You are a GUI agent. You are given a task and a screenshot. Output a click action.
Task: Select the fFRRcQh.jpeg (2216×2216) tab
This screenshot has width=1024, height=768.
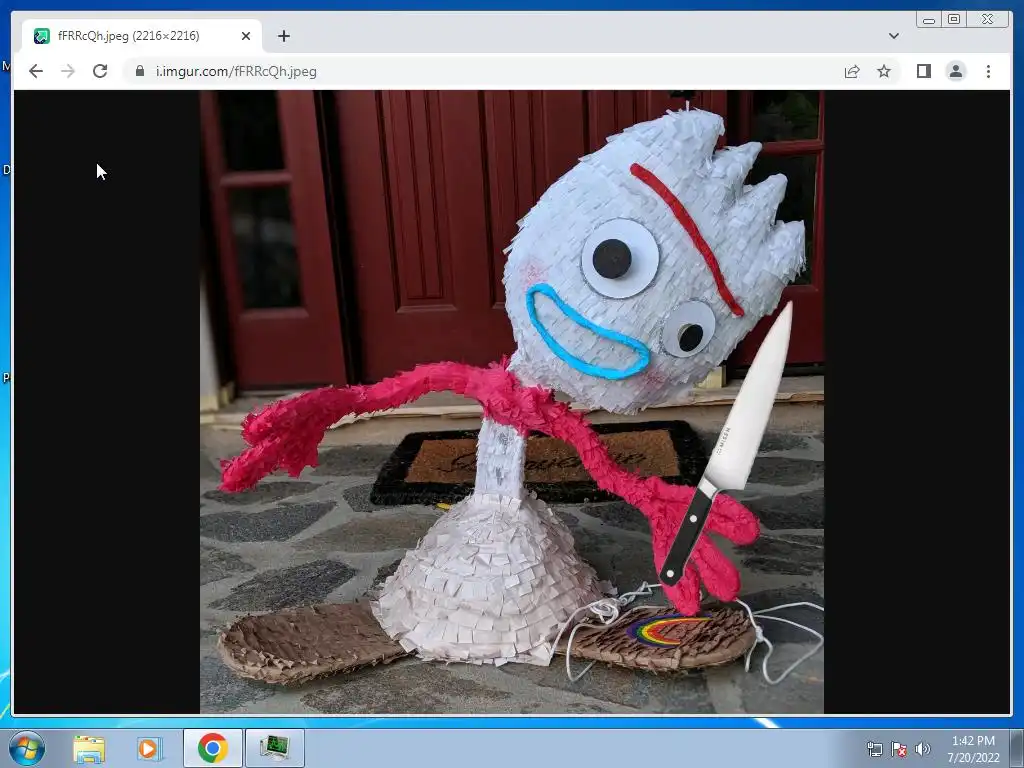[142, 36]
